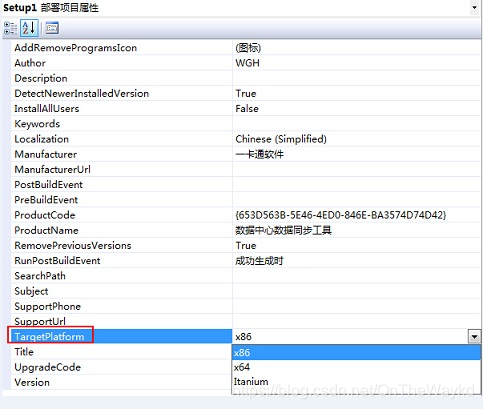Select the AddRemoveProgramsIcon property
The image size is (483, 409).
[76, 48]
